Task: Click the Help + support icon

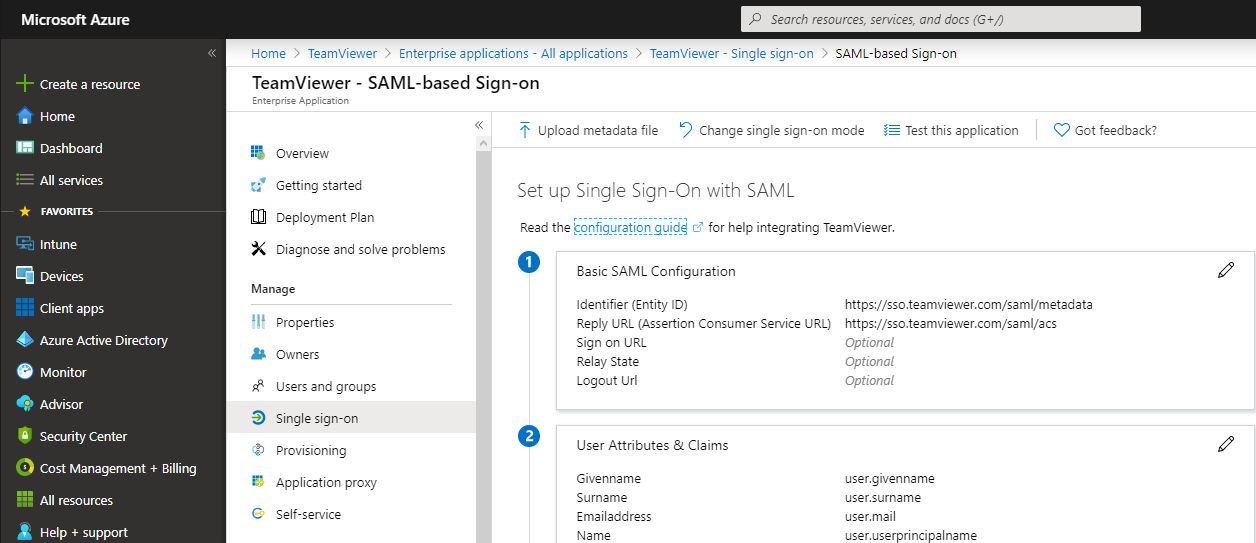Action: pyautogui.click(x=25, y=532)
